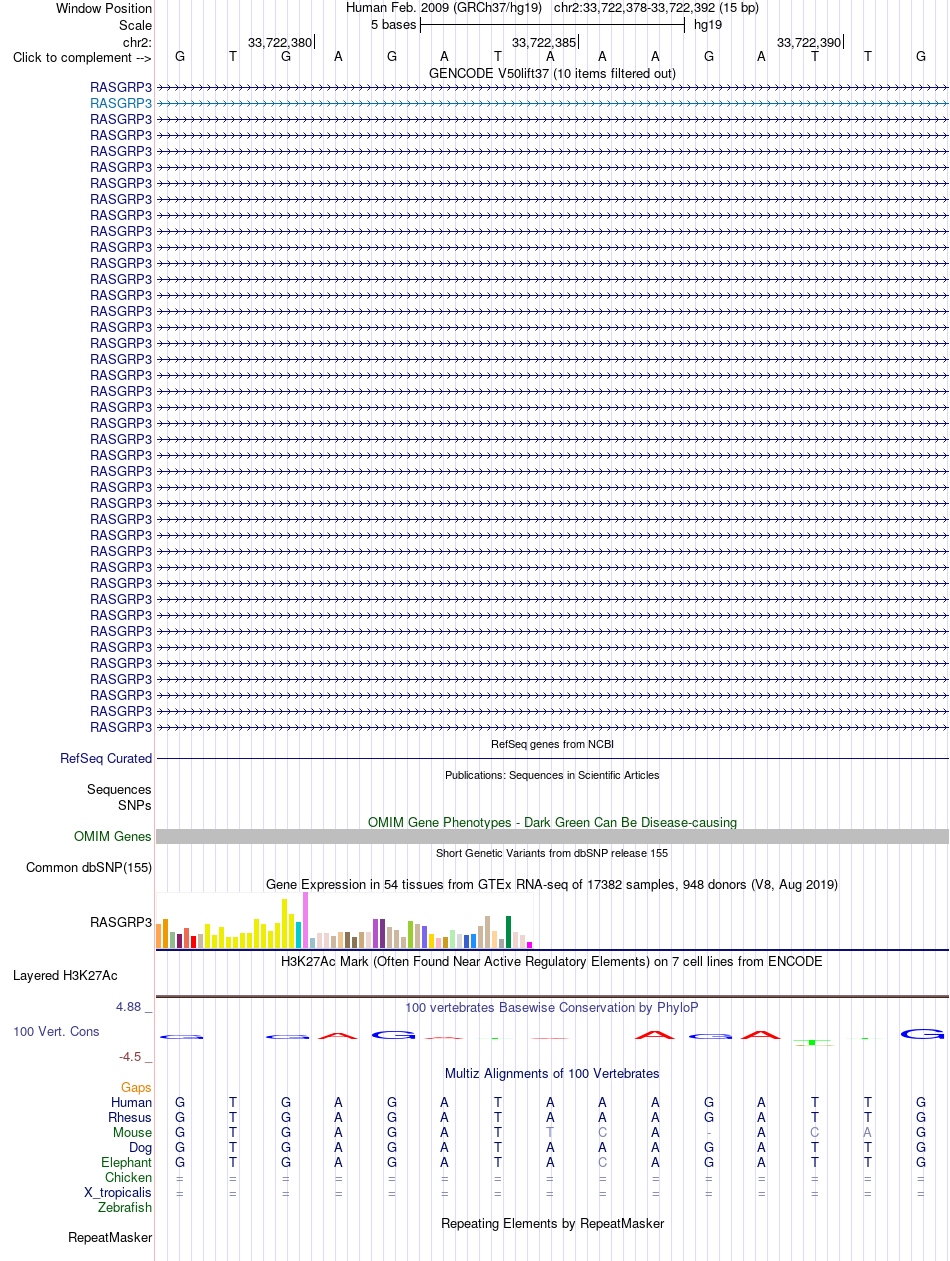Screen dimensions: 950x1261
Task: Click the cyan bar in the GTEx expression chart
Action: point(299,935)
